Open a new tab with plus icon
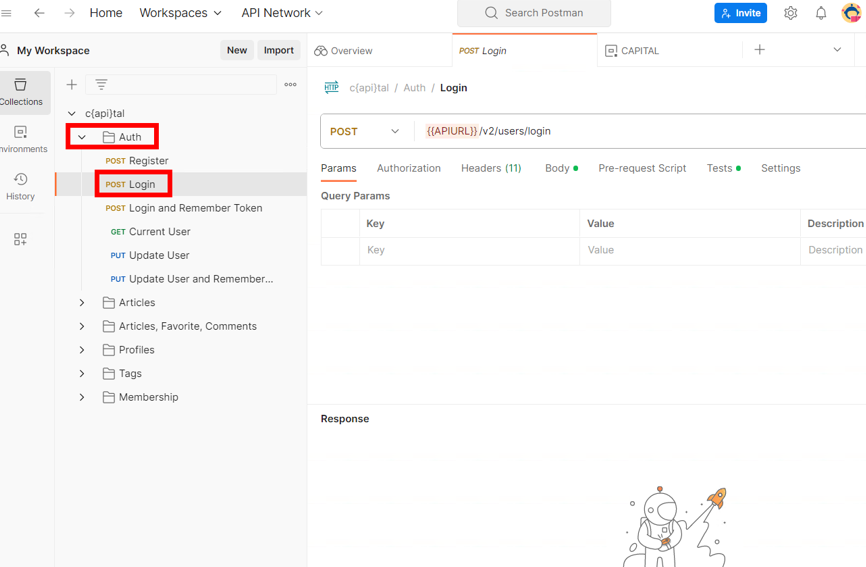The height and width of the screenshot is (567, 866). pos(759,50)
